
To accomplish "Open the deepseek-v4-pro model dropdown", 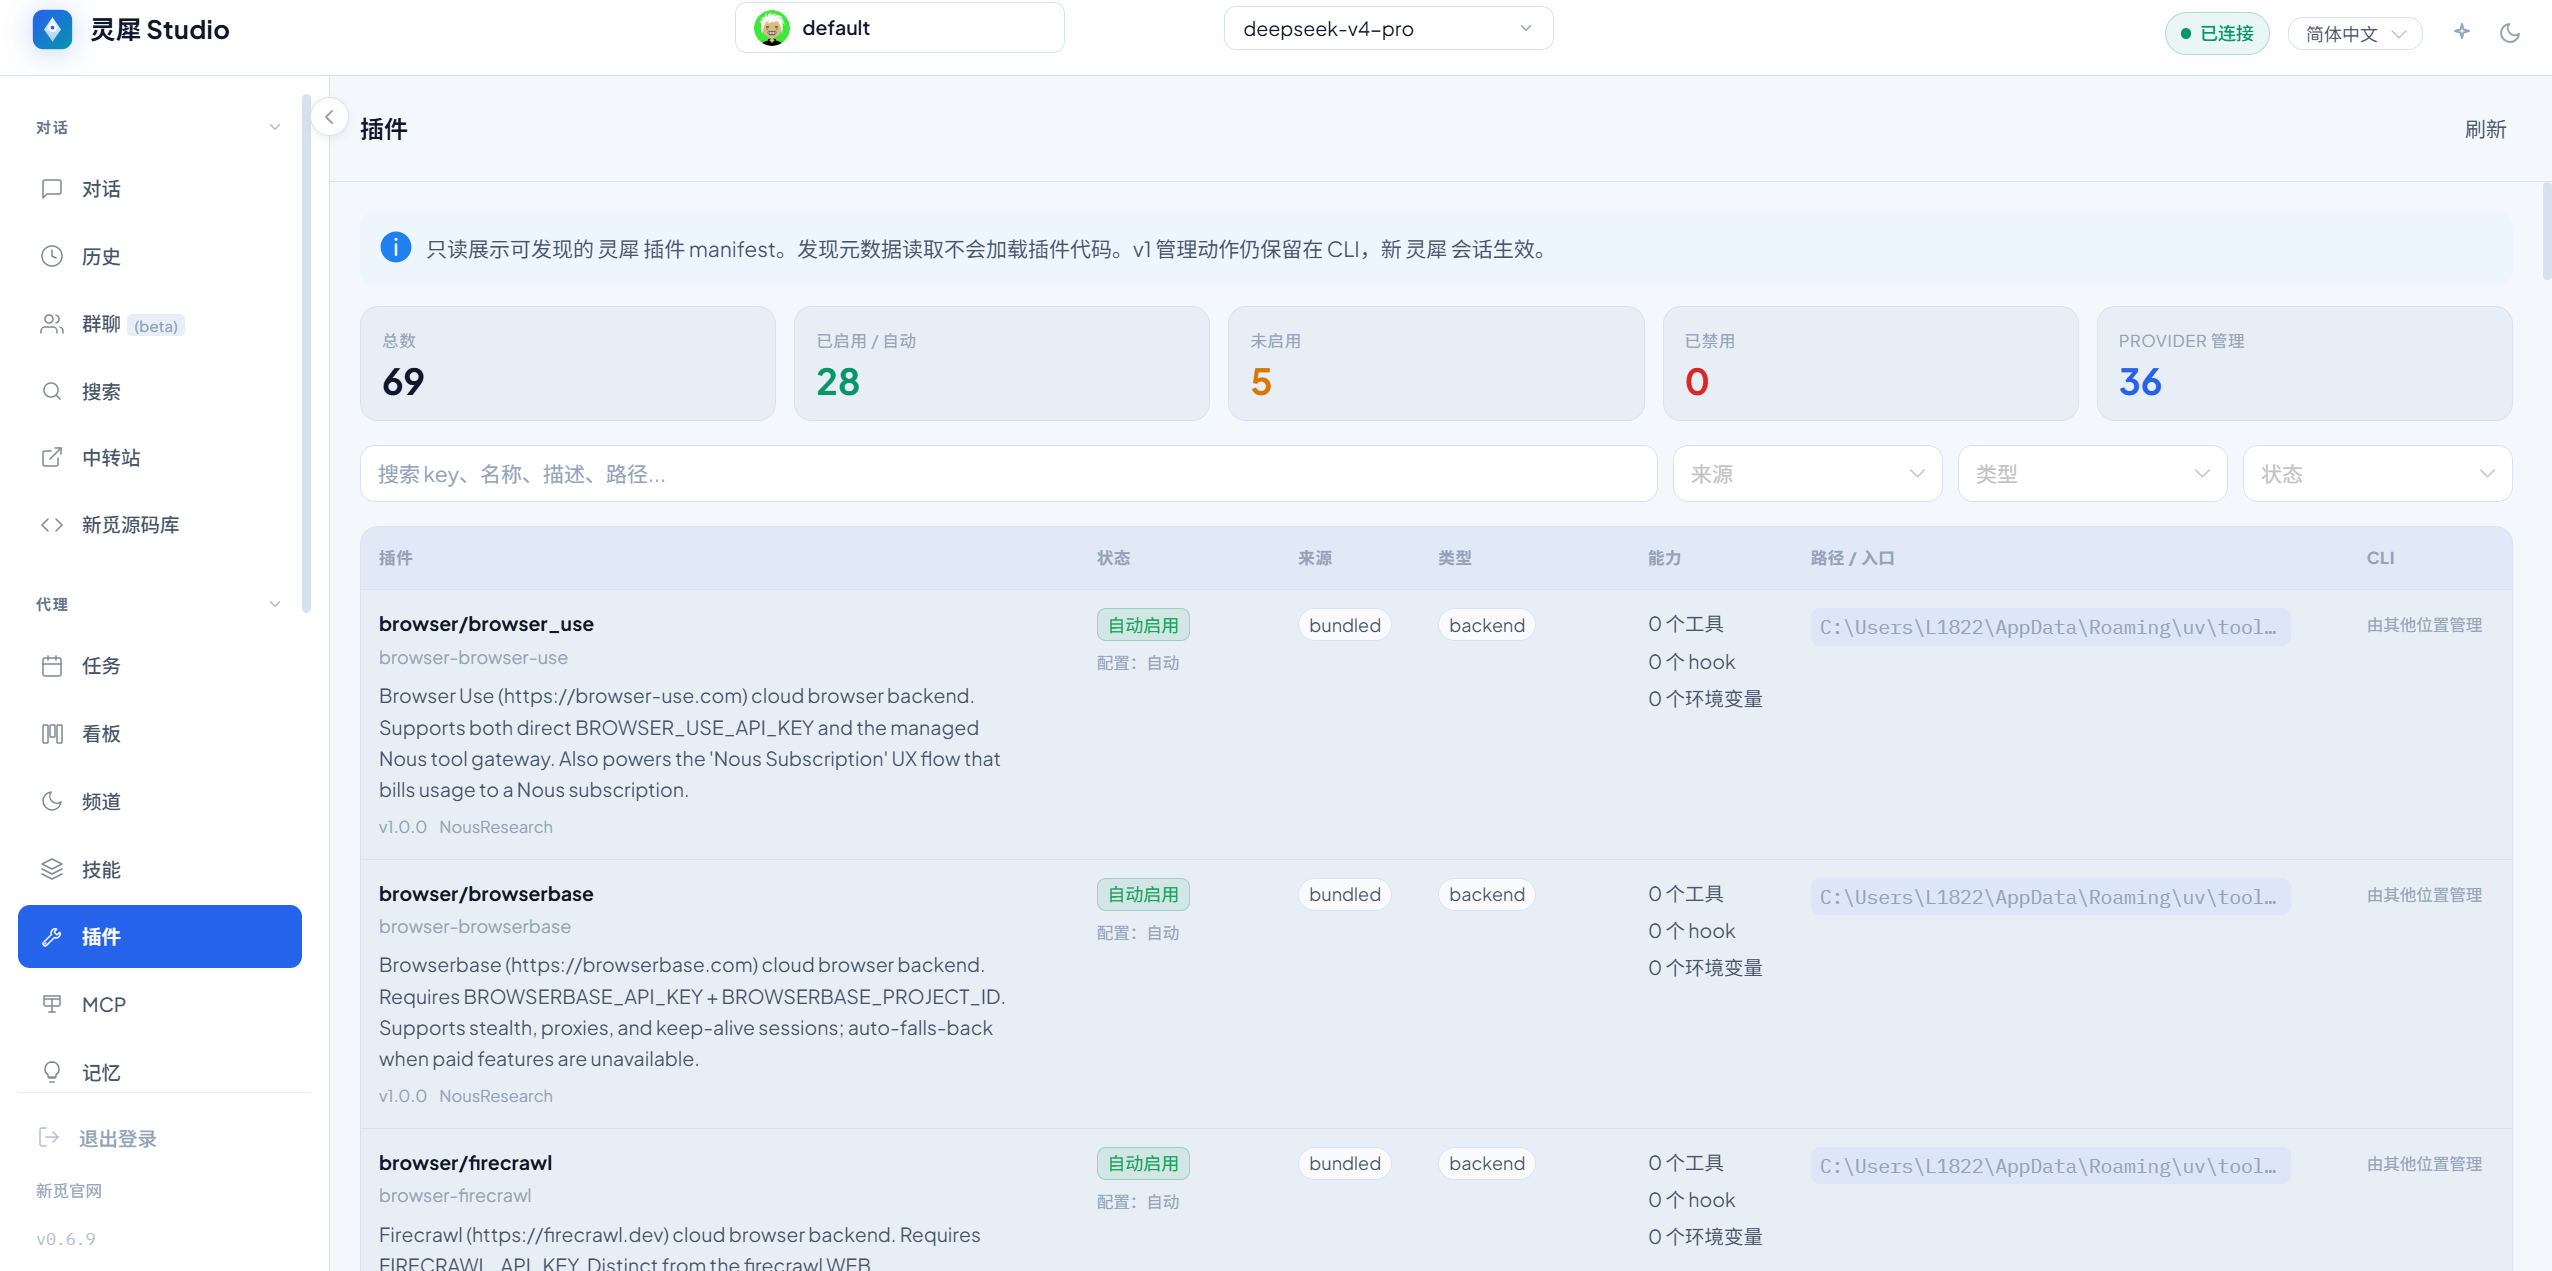I will coord(1388,28).
